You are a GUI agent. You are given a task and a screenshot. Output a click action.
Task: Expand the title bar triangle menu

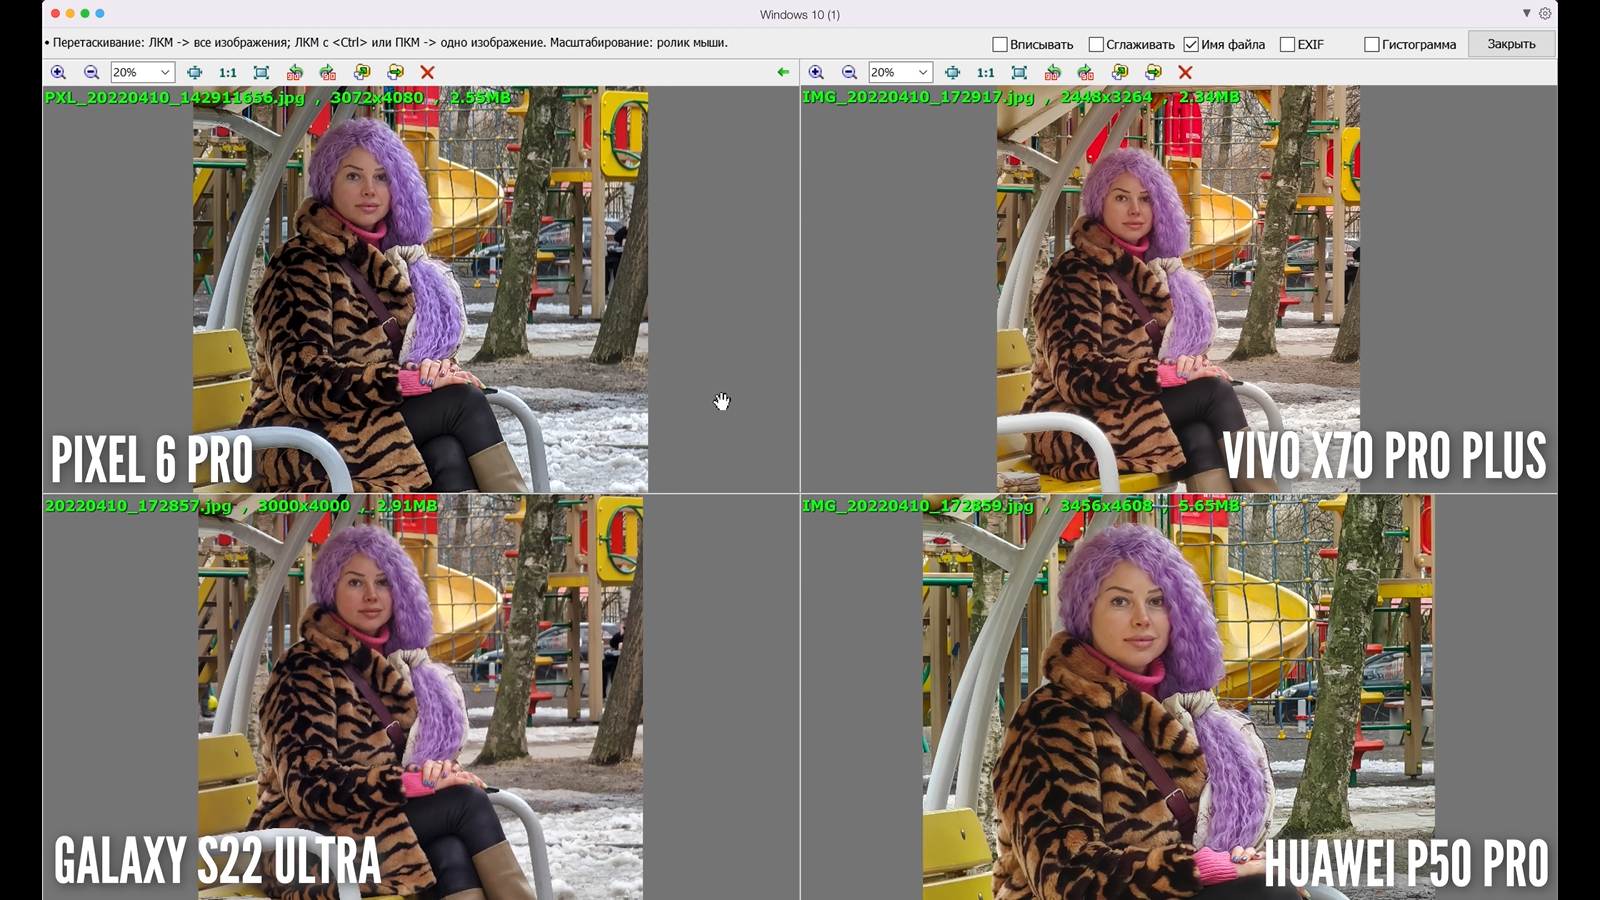point(1526,14)
